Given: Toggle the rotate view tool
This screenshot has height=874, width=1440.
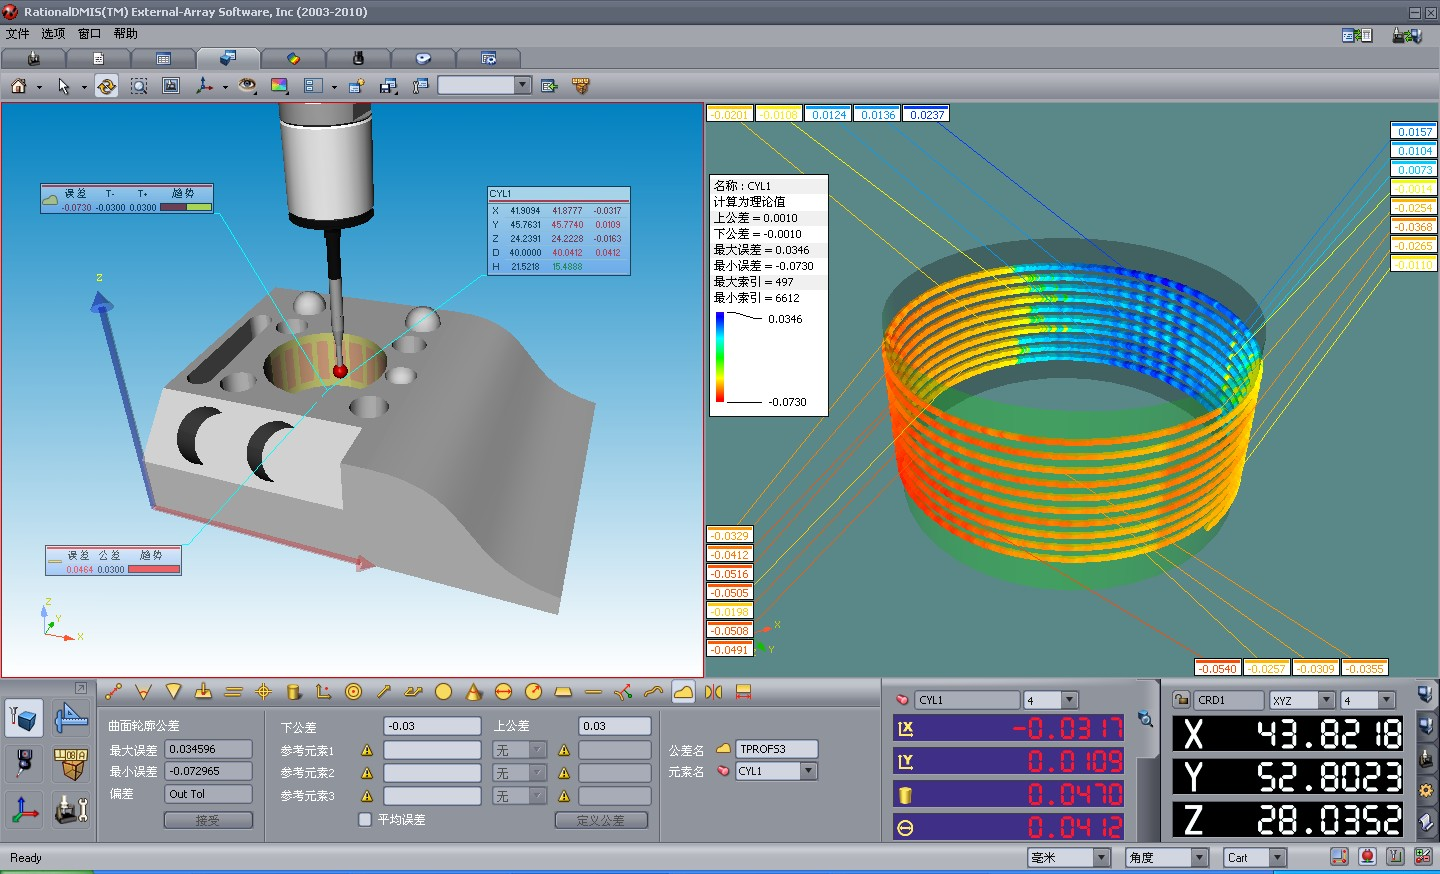Looking at the screenshot, I should tap(106, 86).
